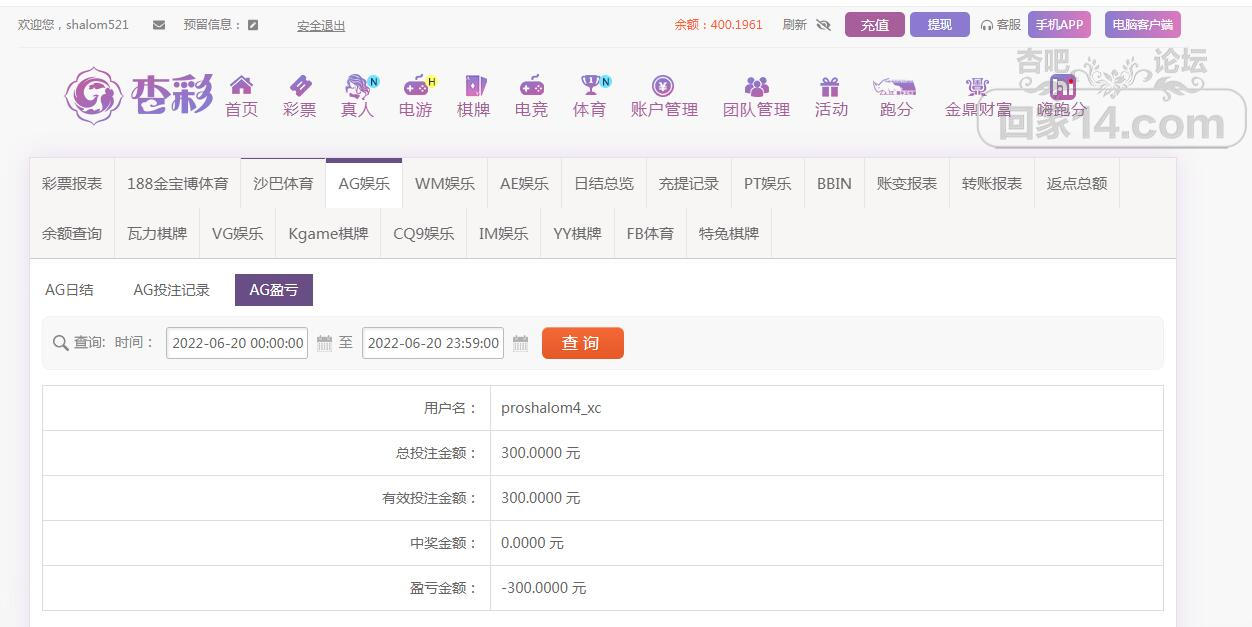Switch to the AG日结 sub-tab
1252x627 pixels.
[x=70, y=290]
